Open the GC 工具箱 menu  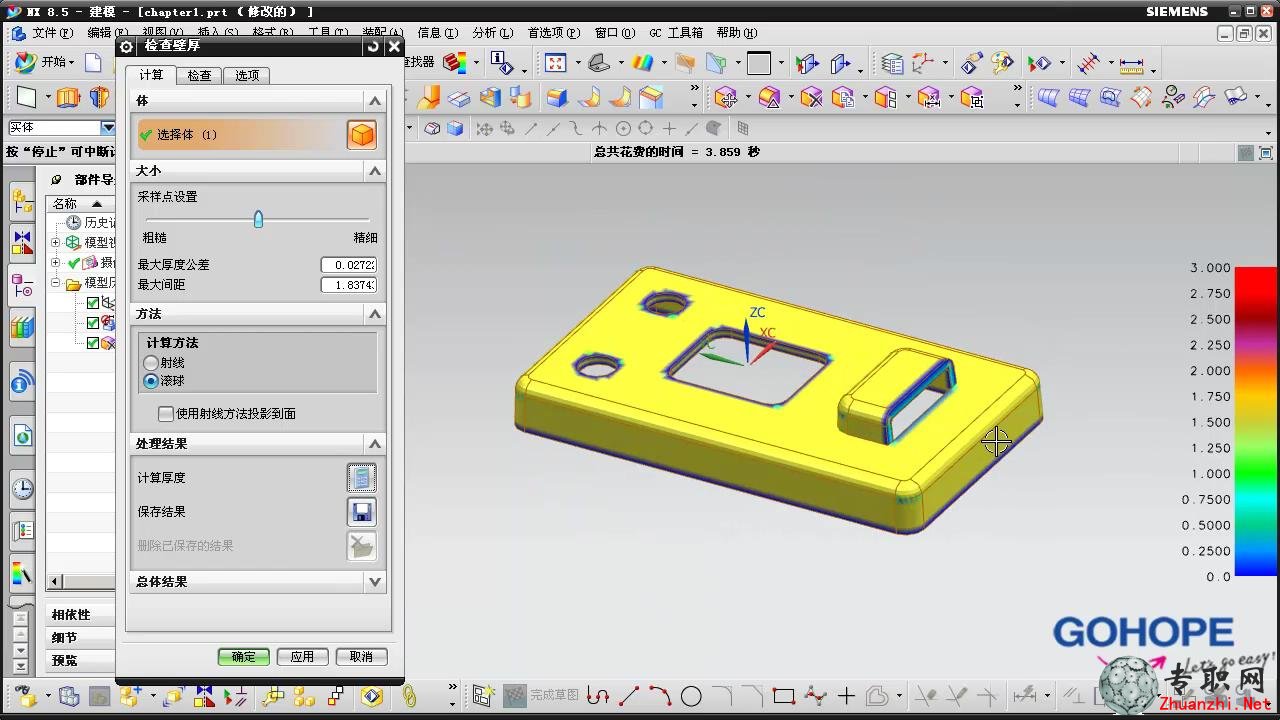coord(676,33)
